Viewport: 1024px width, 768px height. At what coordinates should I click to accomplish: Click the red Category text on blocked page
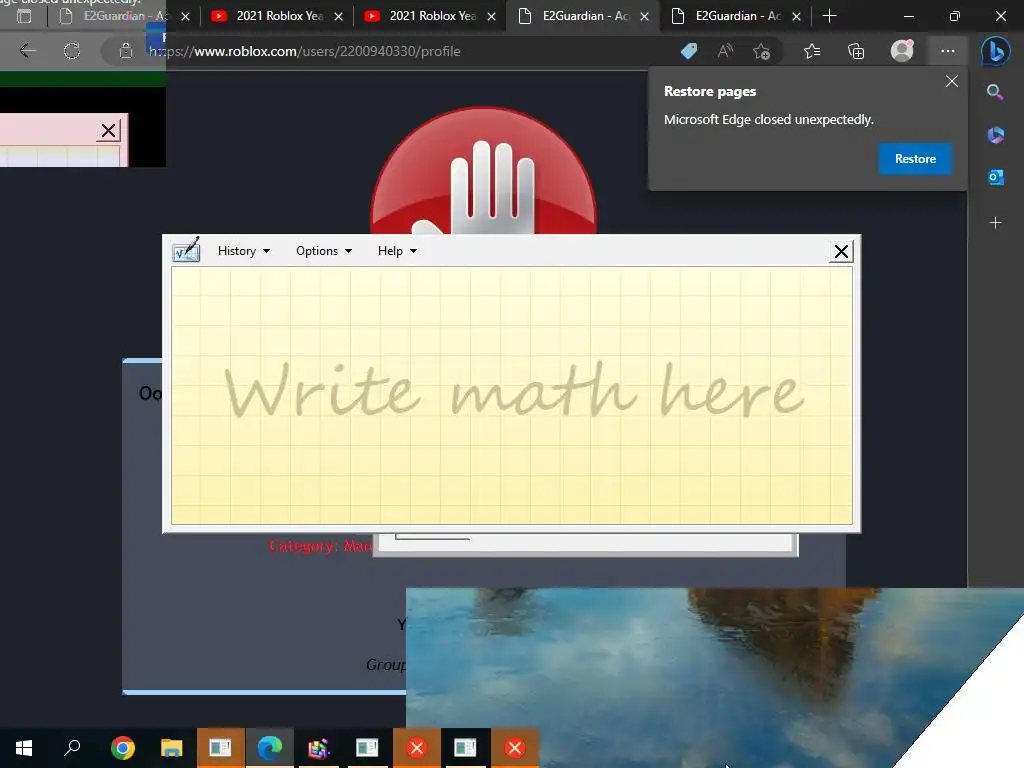point(321,546)
